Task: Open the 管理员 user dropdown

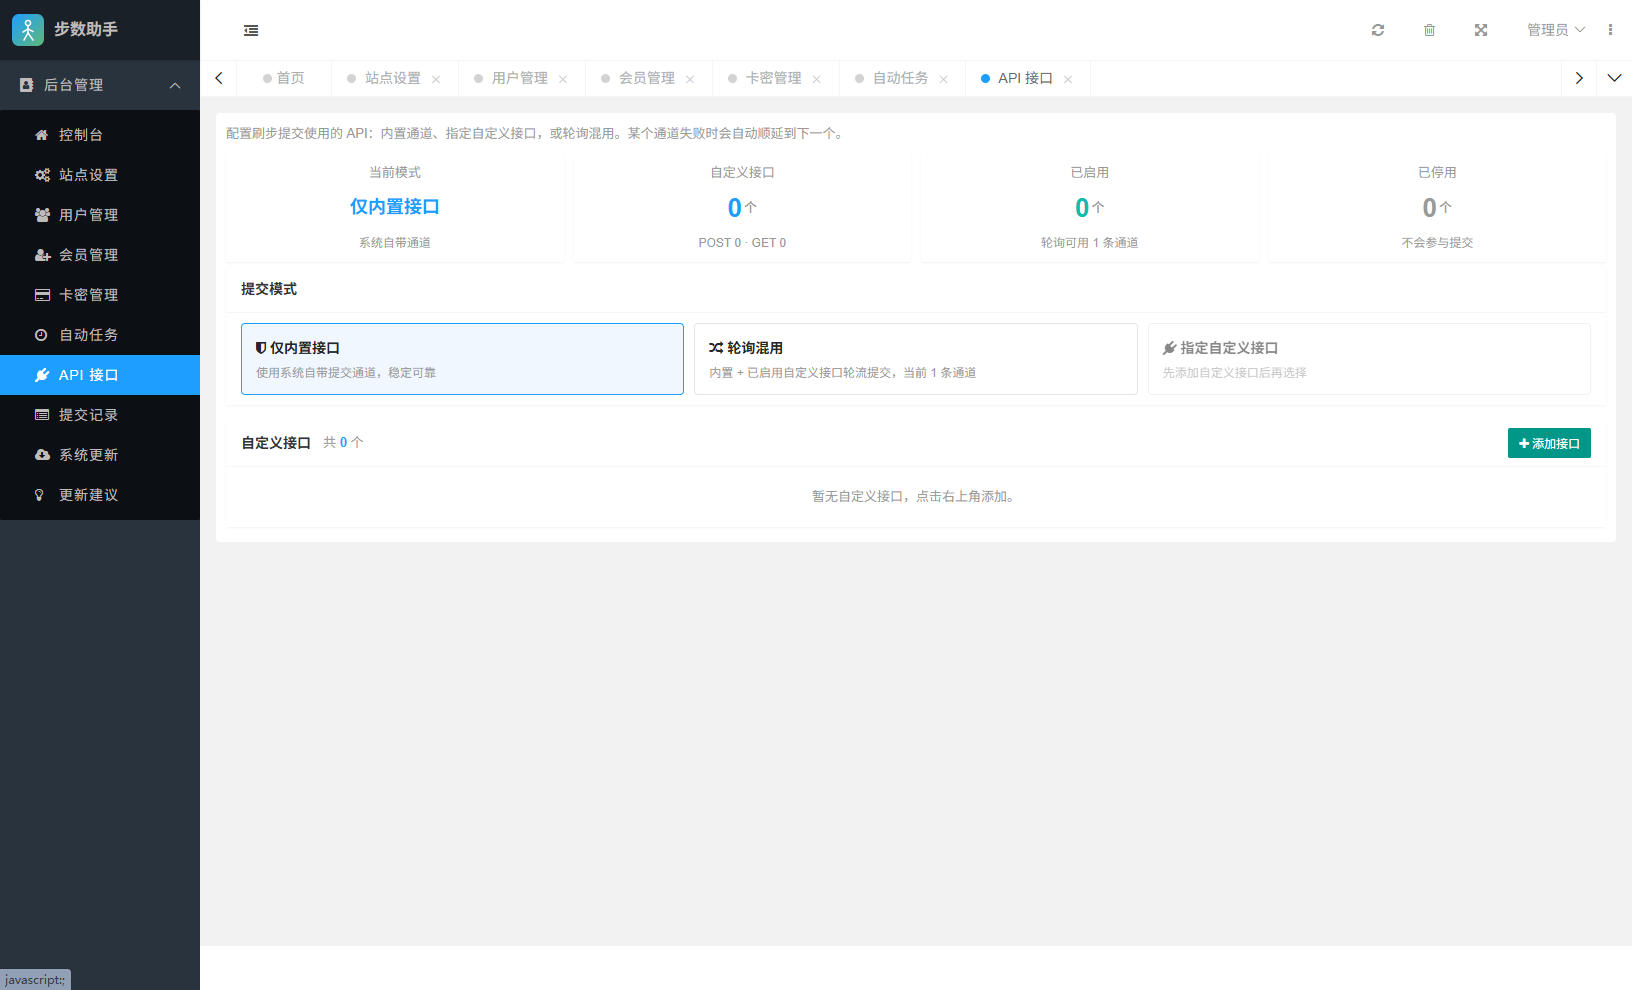Action: point(1555,30)
